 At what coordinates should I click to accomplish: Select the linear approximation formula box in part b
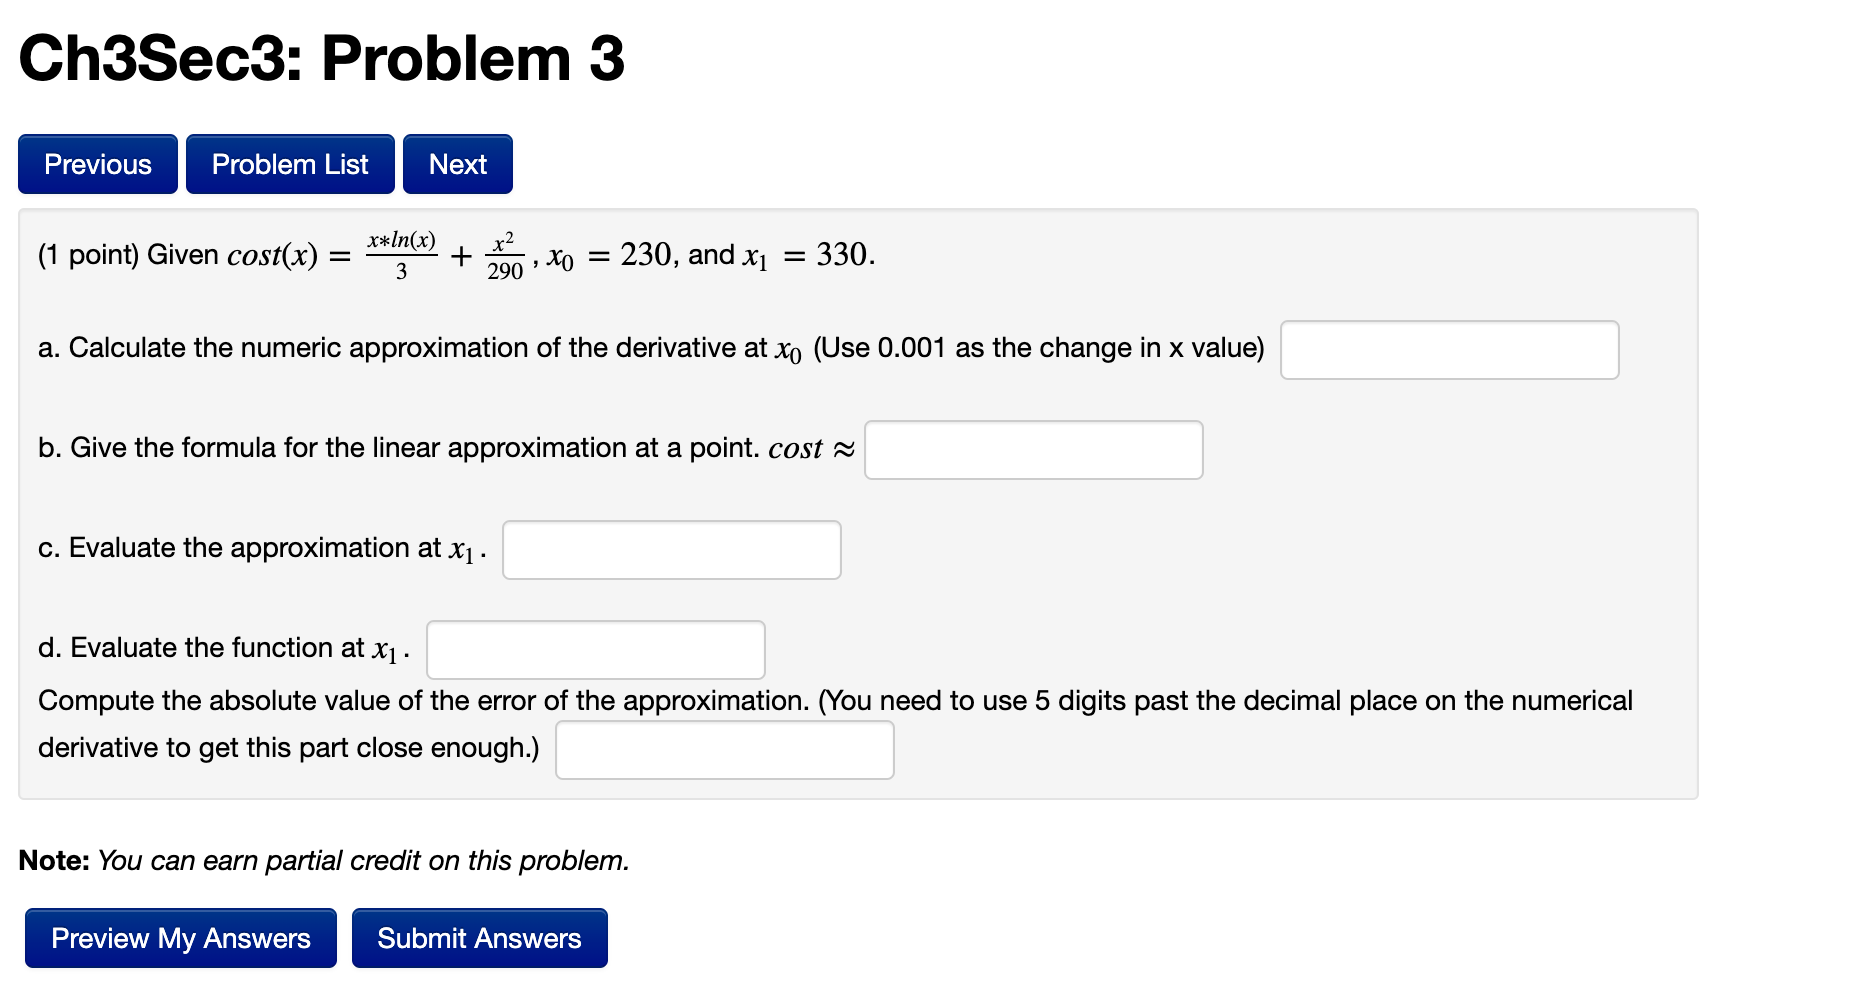(1034, 450)
